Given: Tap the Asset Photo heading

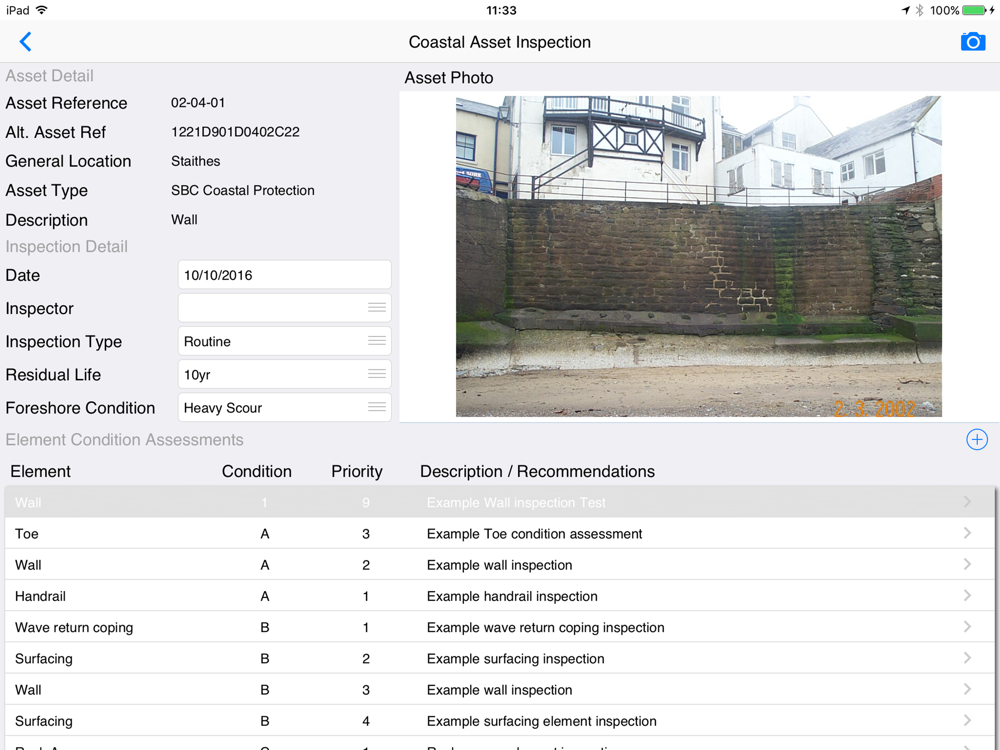Looking at the screenshot, I should [448, 78].
